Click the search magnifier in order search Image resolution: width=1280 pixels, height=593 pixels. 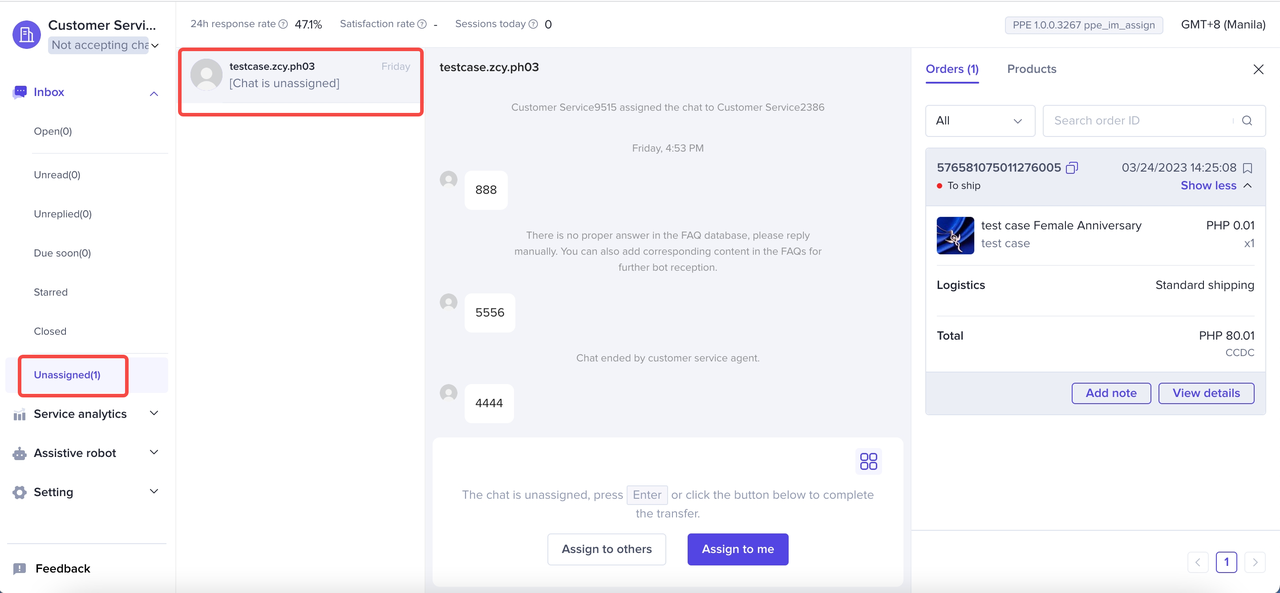tap(1247, 121)
